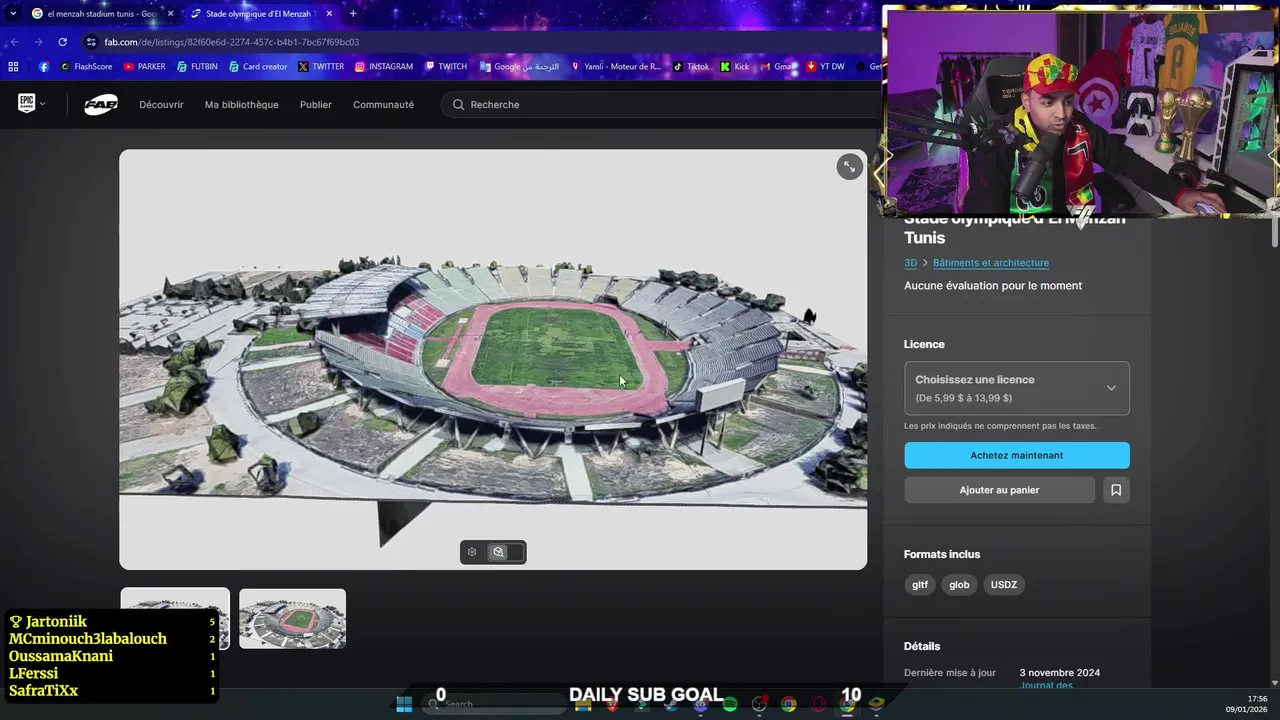Screen dimensions: 1280x720
Task: Open a new browser tab
Action: click(353, 13)
